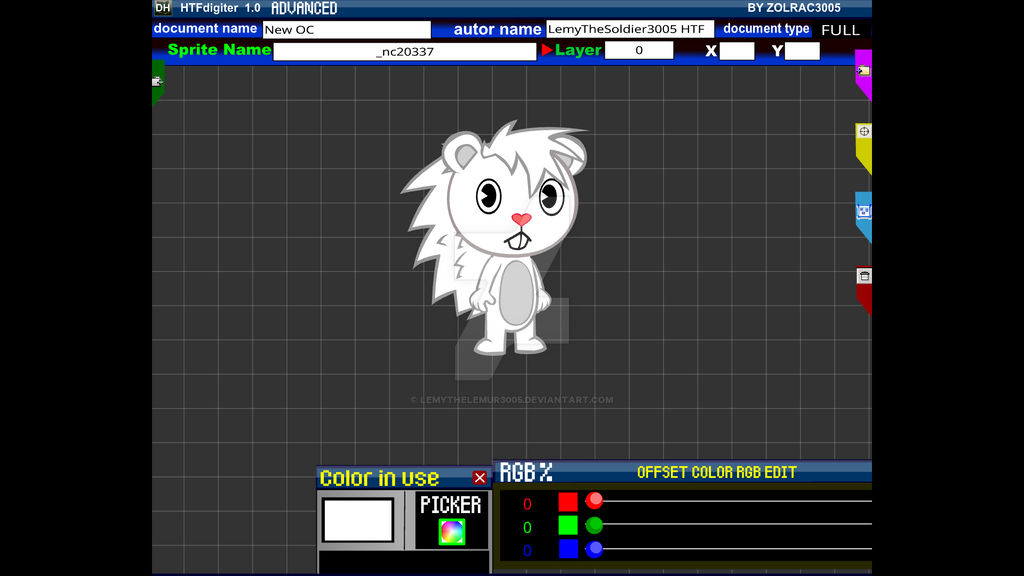Click the X coordinate field
Screen dimensions: 1024x576
coord(737,51)
